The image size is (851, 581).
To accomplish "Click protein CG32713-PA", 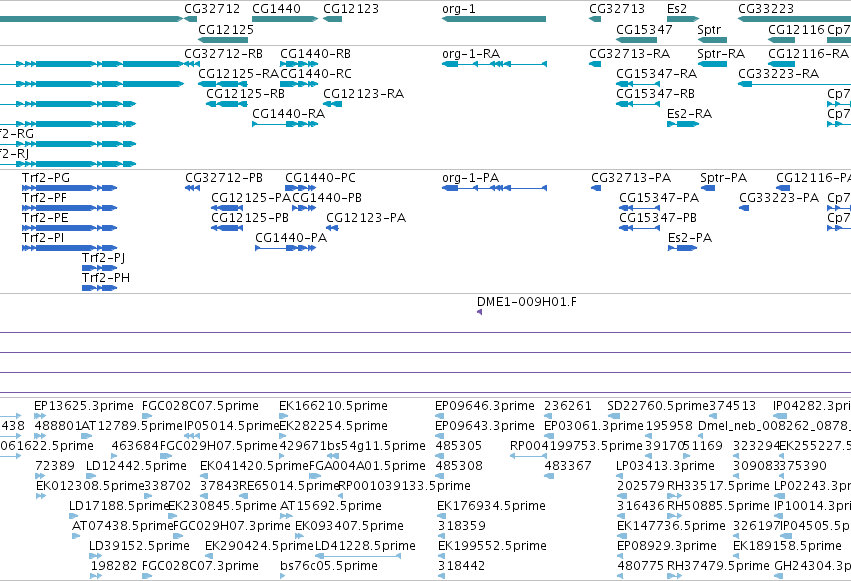I will point(596,188).
